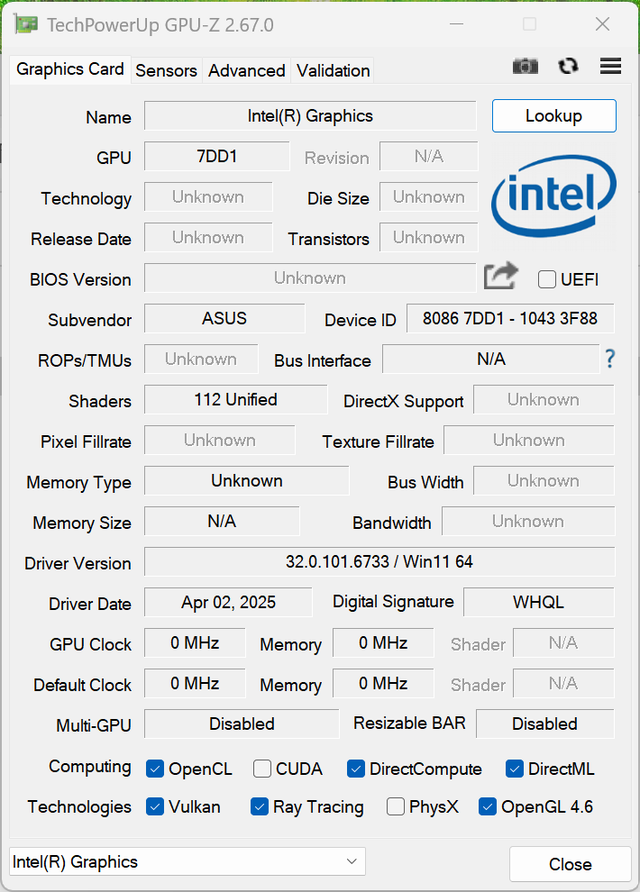This screenshot has height=892, width=640.
Task: Toggle the CUDA checkbox
Action: [x=262, y=769]
